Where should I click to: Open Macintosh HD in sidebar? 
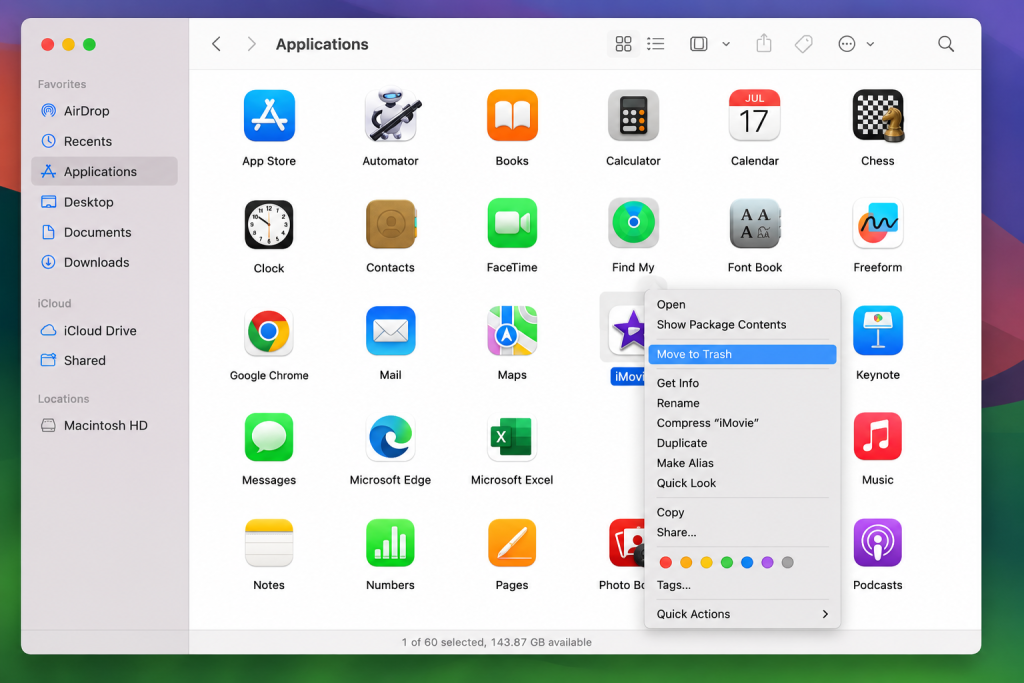coord(104,425)
